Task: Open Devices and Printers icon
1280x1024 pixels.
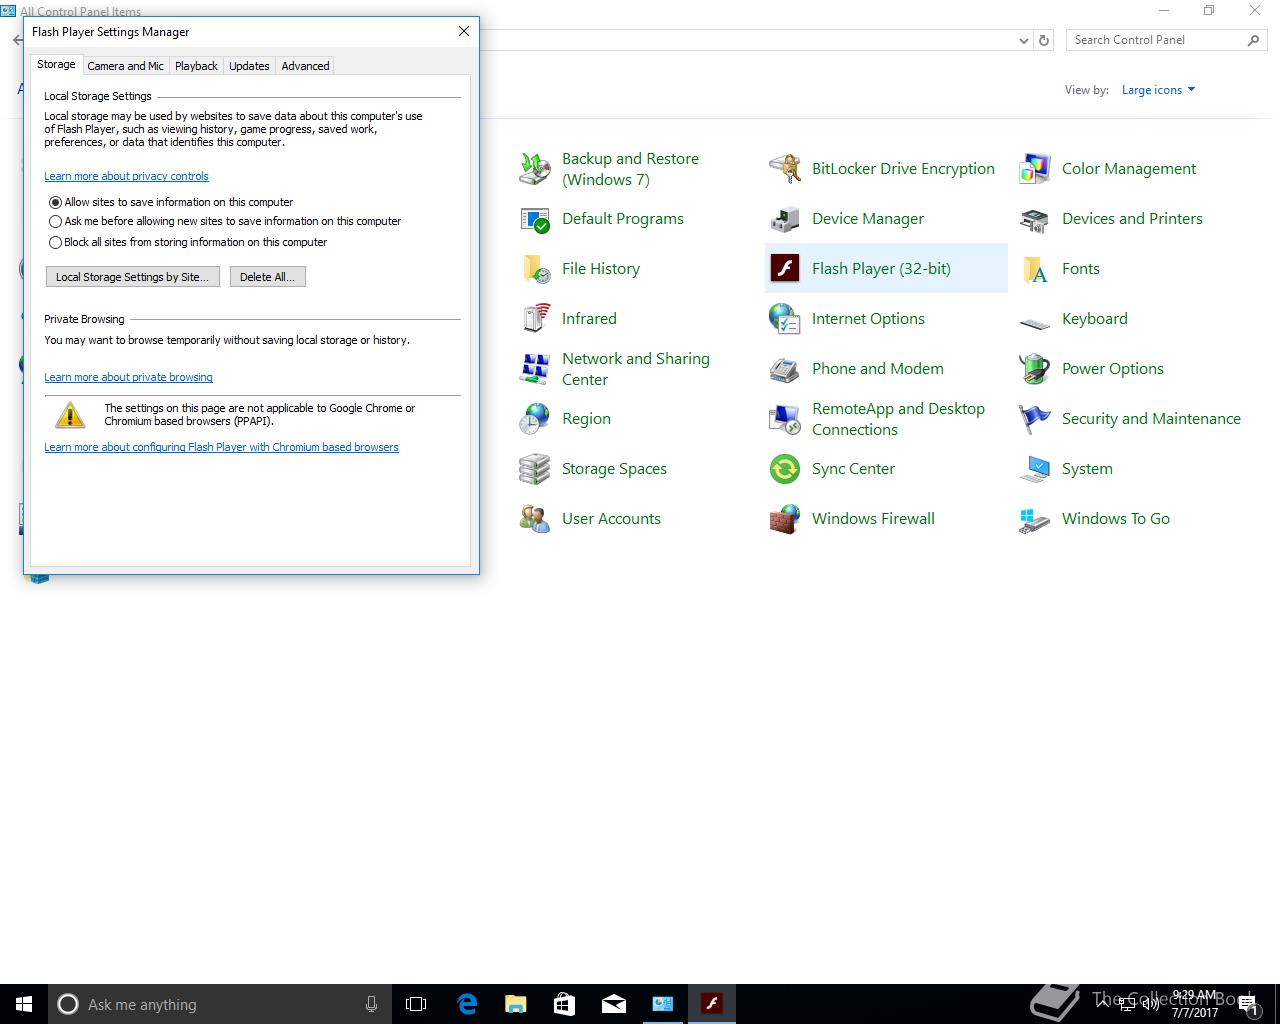Action: [1035, 219]
